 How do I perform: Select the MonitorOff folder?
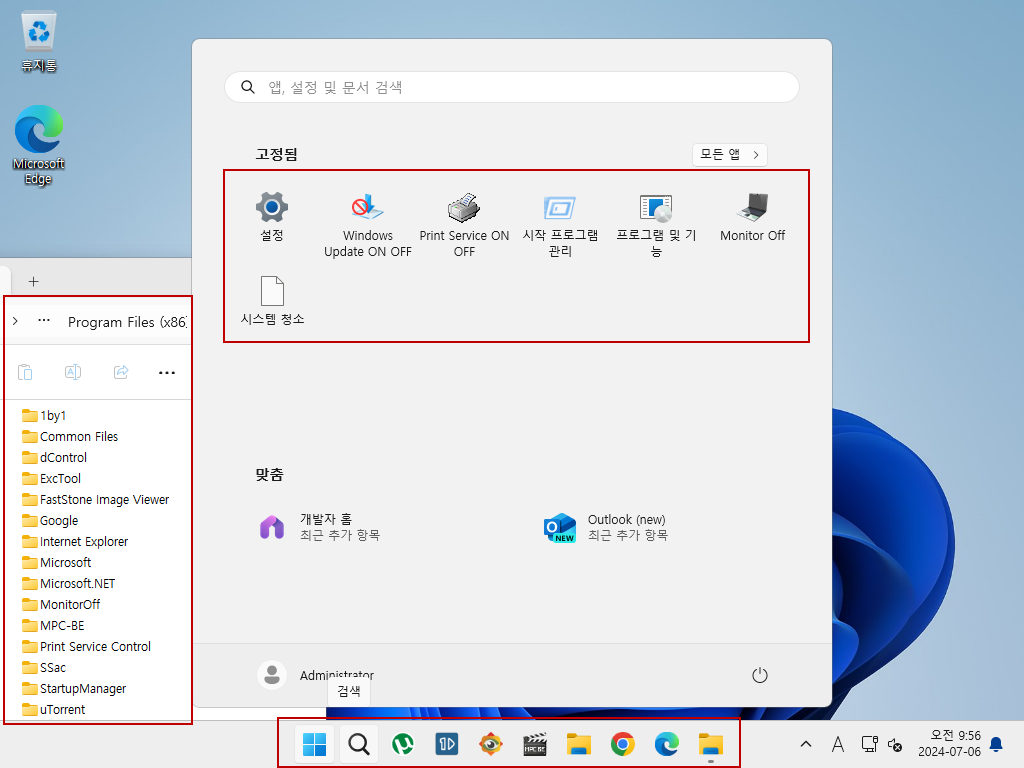(x=61, y=604)
